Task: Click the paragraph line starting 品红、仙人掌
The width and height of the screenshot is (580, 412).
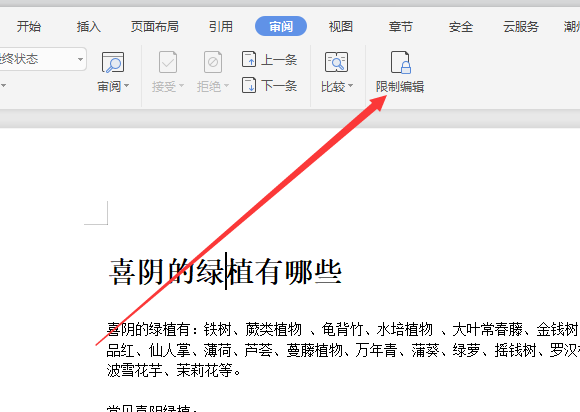Action: click(x=343, y=350)
